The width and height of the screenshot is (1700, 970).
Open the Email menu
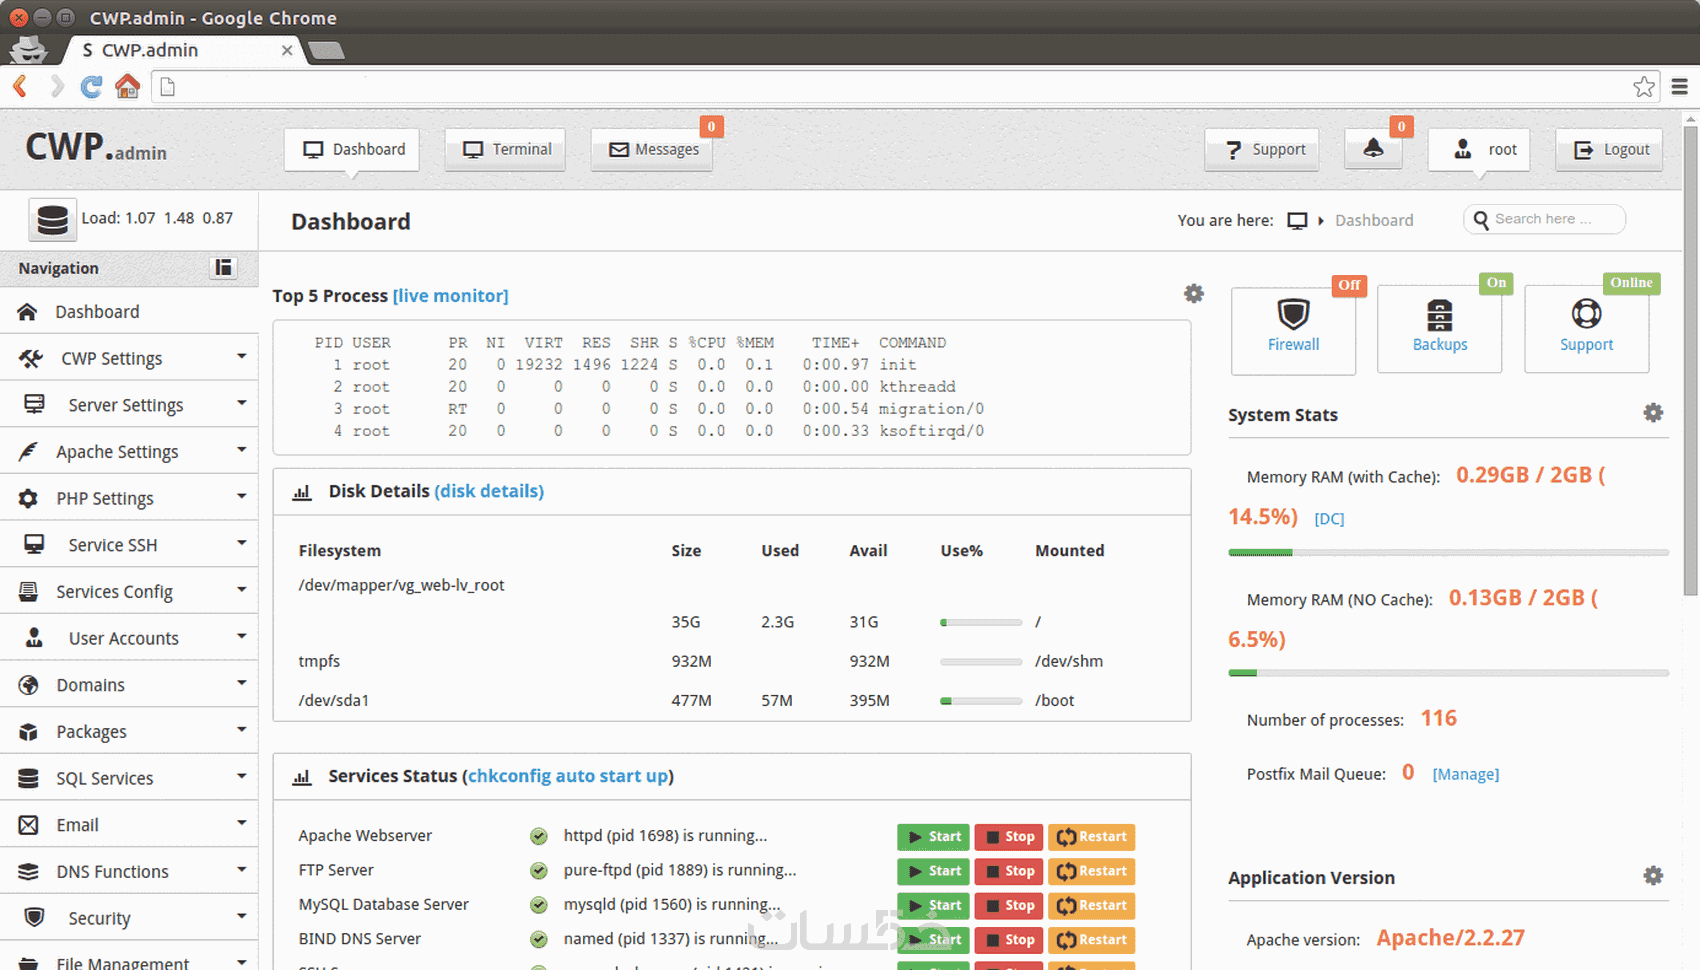tap(129, 825)
